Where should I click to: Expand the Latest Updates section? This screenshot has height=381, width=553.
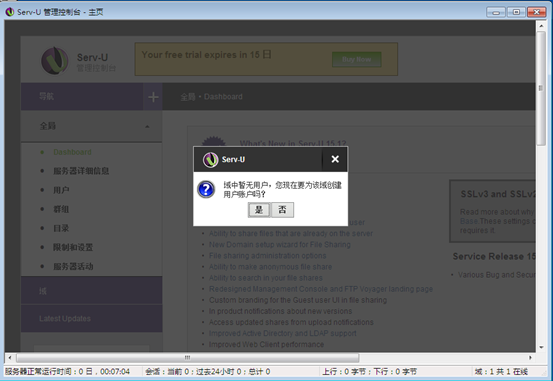tap(92, 319)
